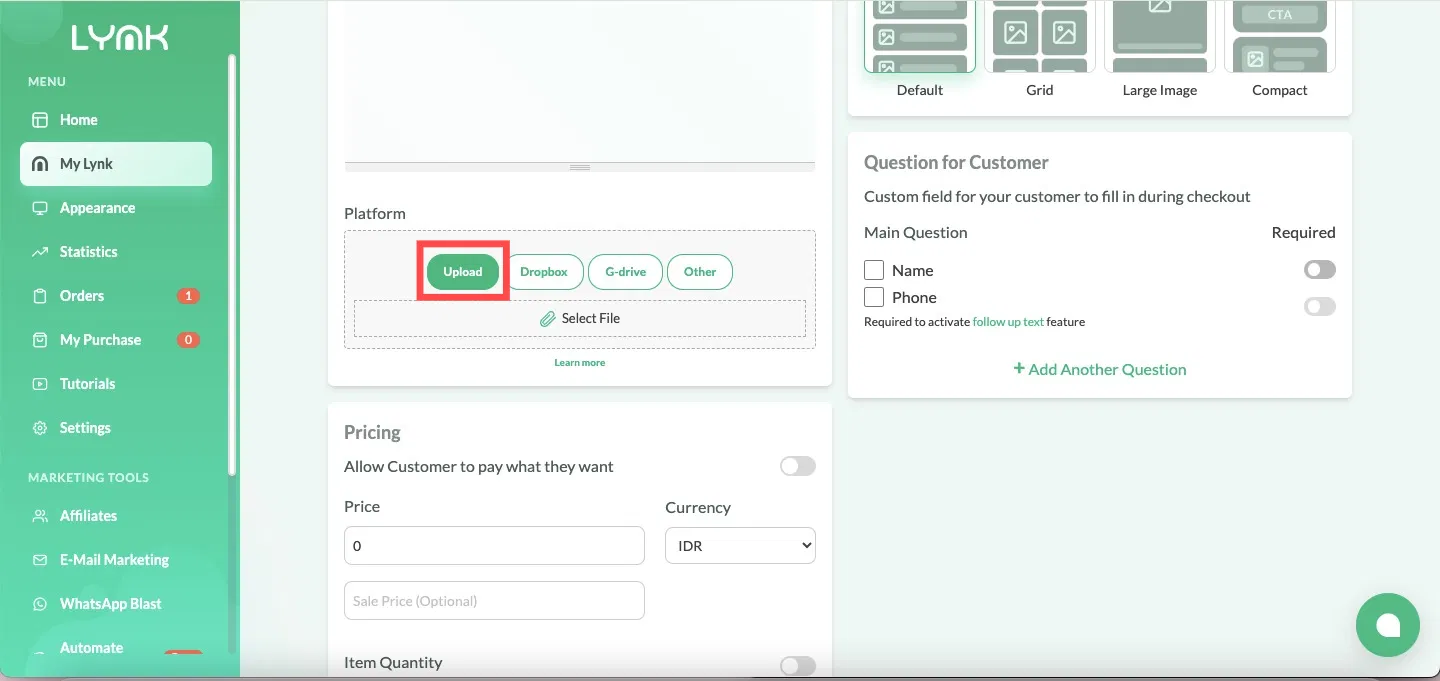
Task: Enable Allow Customer to pay what they want
Action: click(x=797, y=466)
